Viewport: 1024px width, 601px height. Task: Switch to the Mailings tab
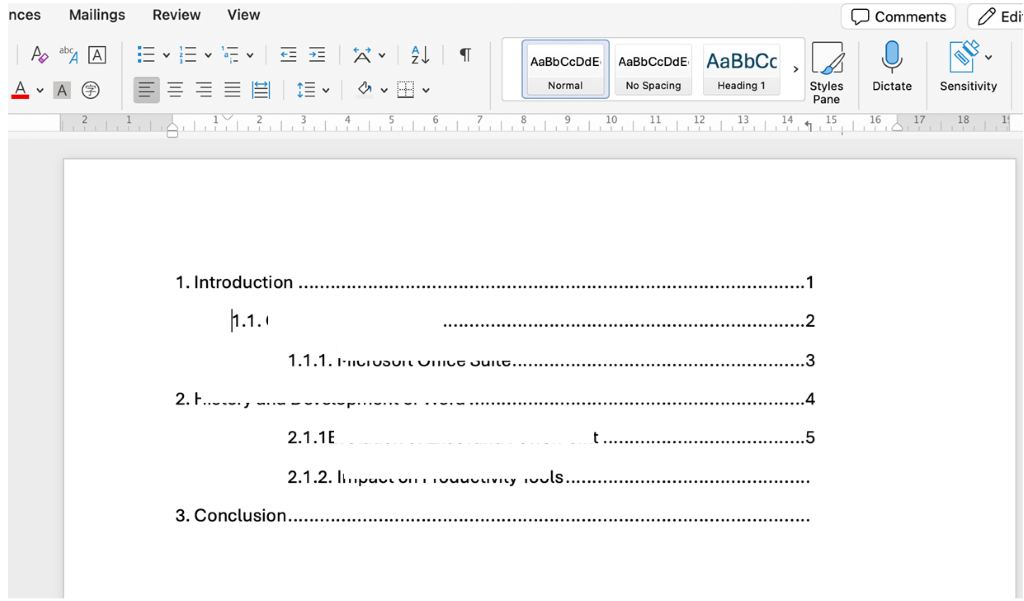(x=97, y=15)
